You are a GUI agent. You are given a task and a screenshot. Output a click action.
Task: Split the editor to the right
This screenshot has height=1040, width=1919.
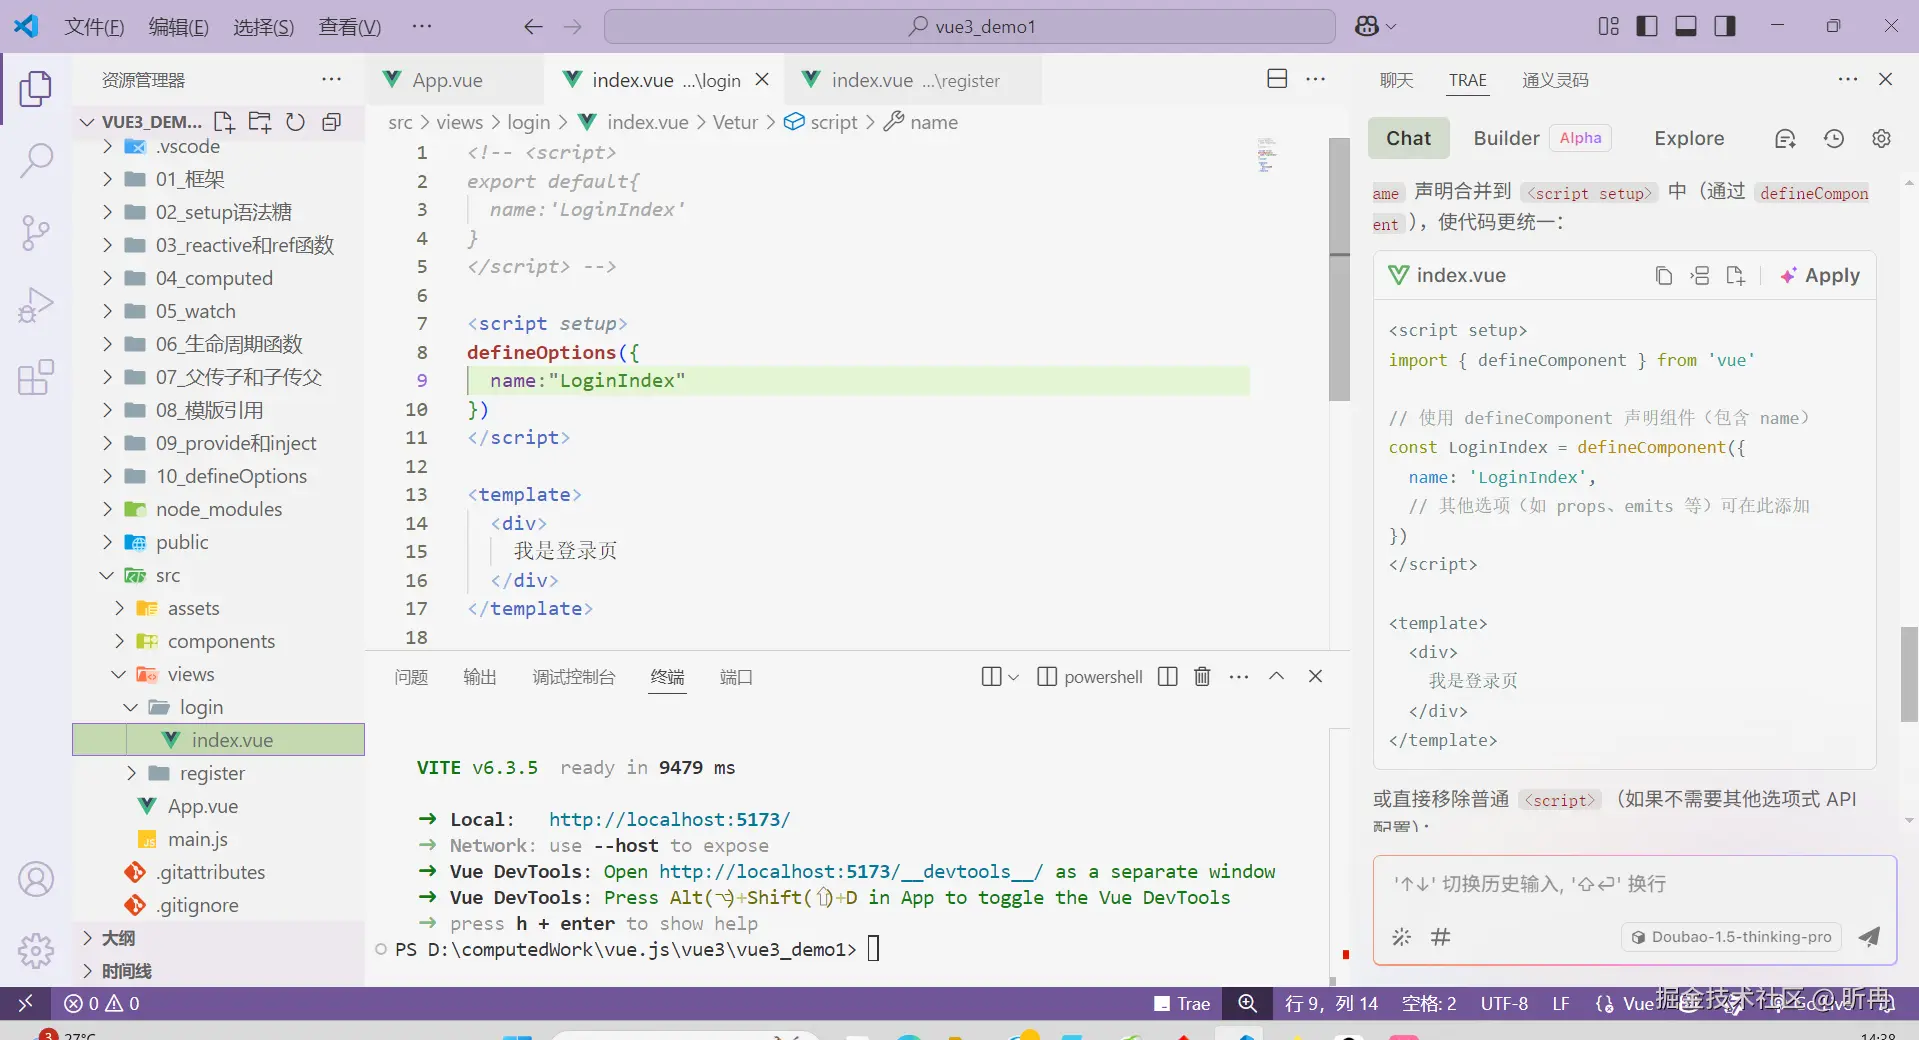[1277, 79]
